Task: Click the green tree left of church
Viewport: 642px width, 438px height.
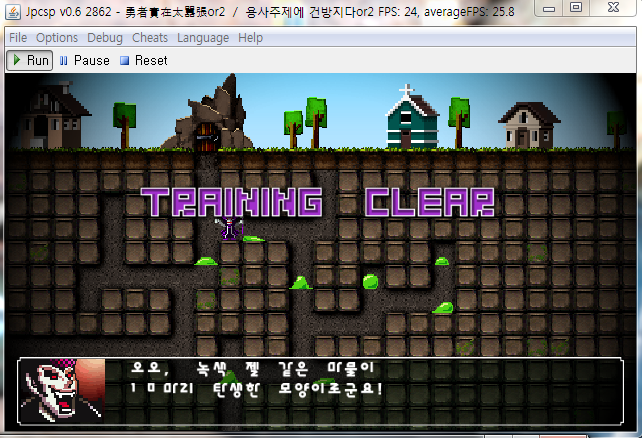Action: pyautogui.click(x=293, y=125)
